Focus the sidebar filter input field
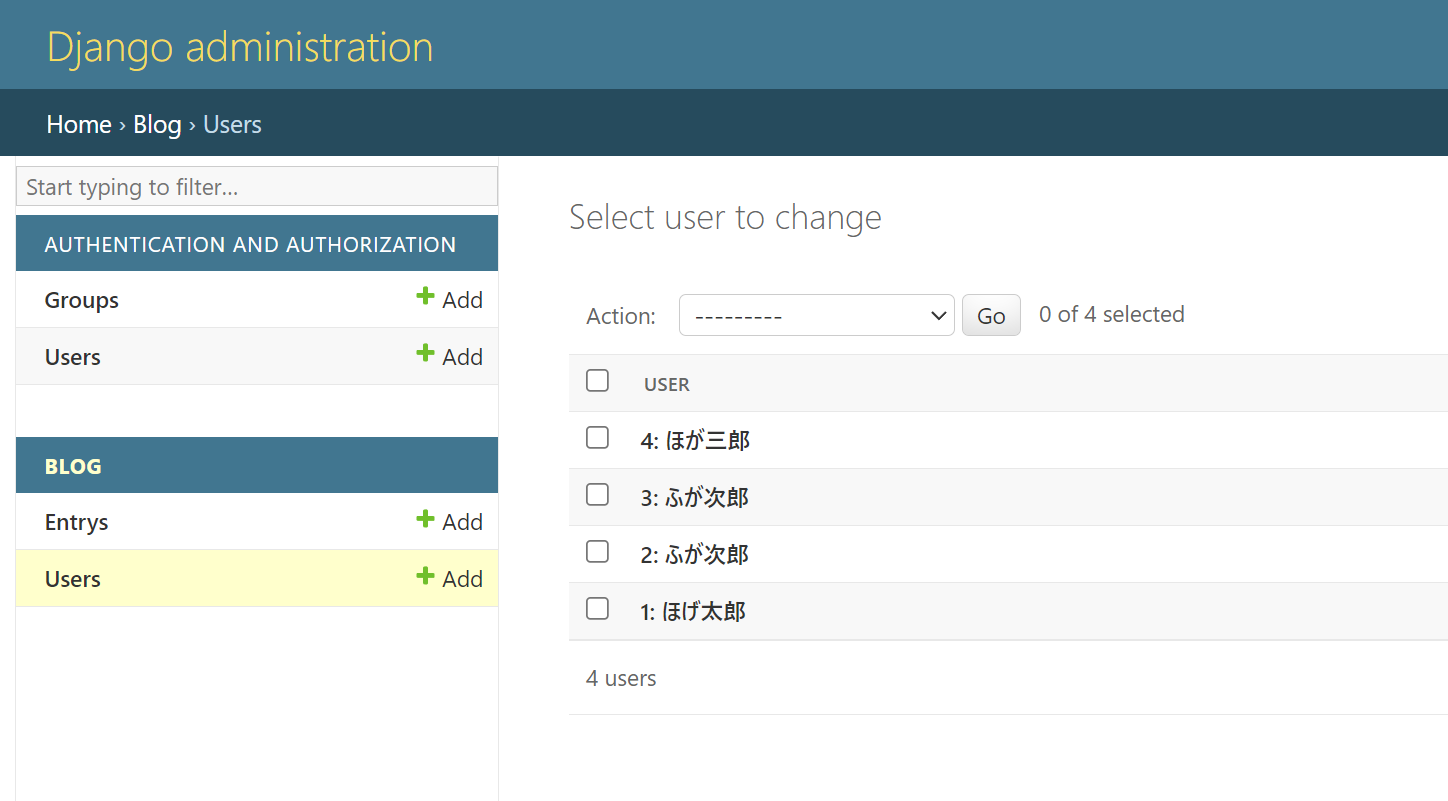 (x=257, y=187)
